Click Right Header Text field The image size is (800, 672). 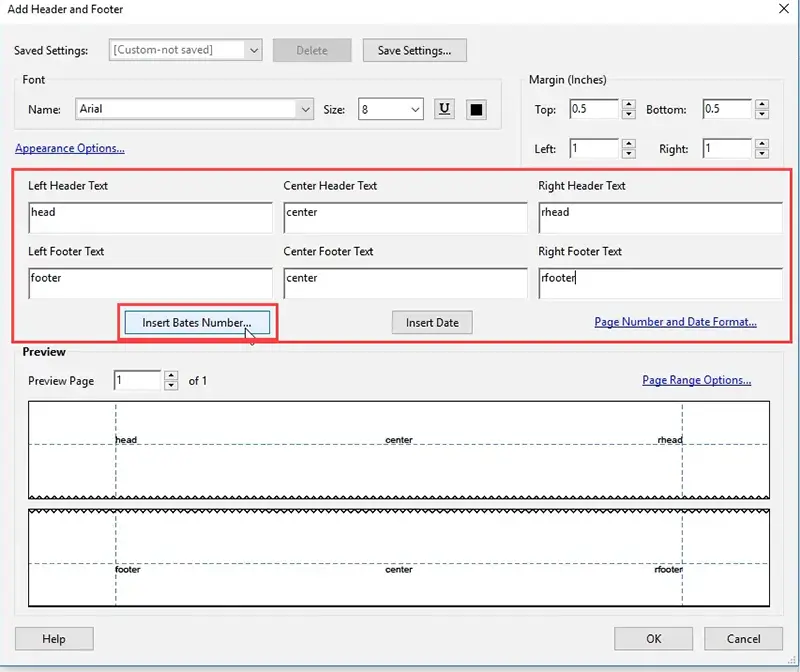[660, 217]
